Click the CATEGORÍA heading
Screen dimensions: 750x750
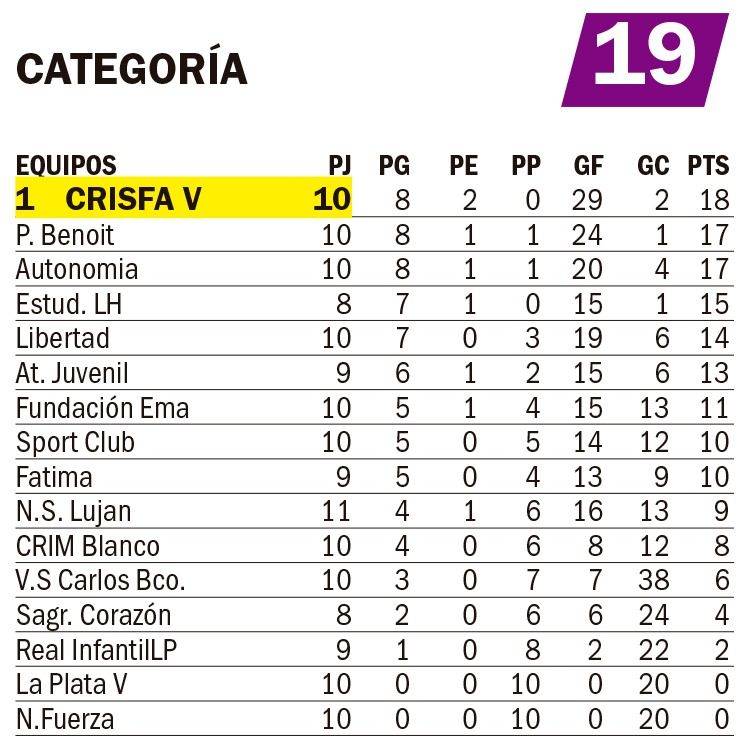coord(132,68)
